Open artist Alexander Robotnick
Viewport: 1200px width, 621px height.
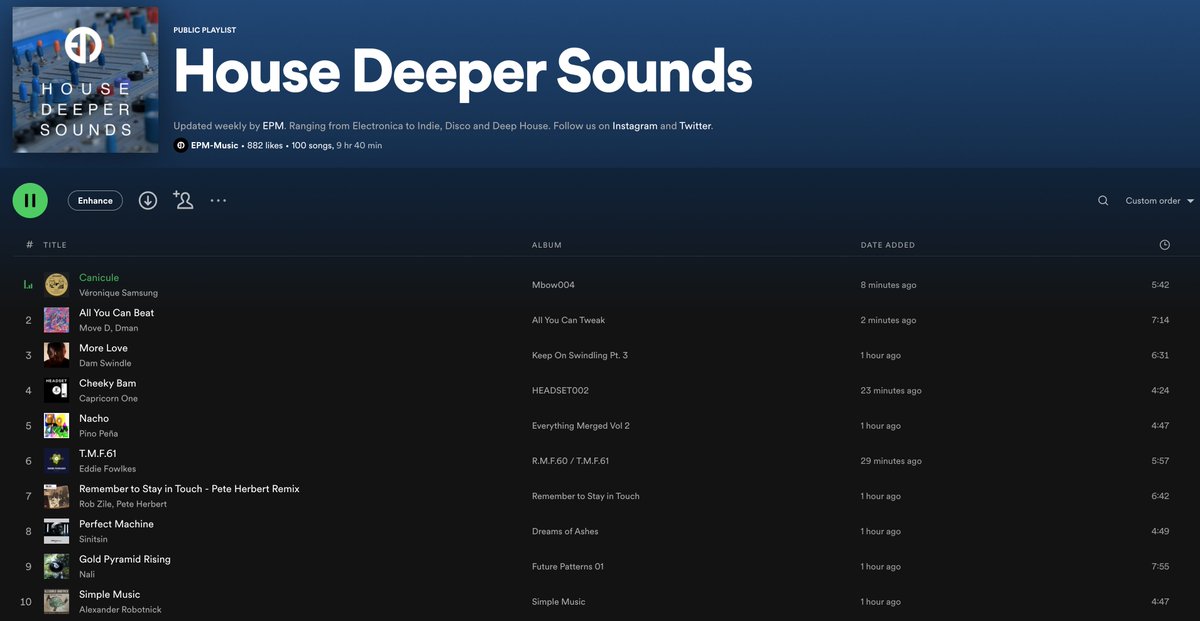(120, 609)
